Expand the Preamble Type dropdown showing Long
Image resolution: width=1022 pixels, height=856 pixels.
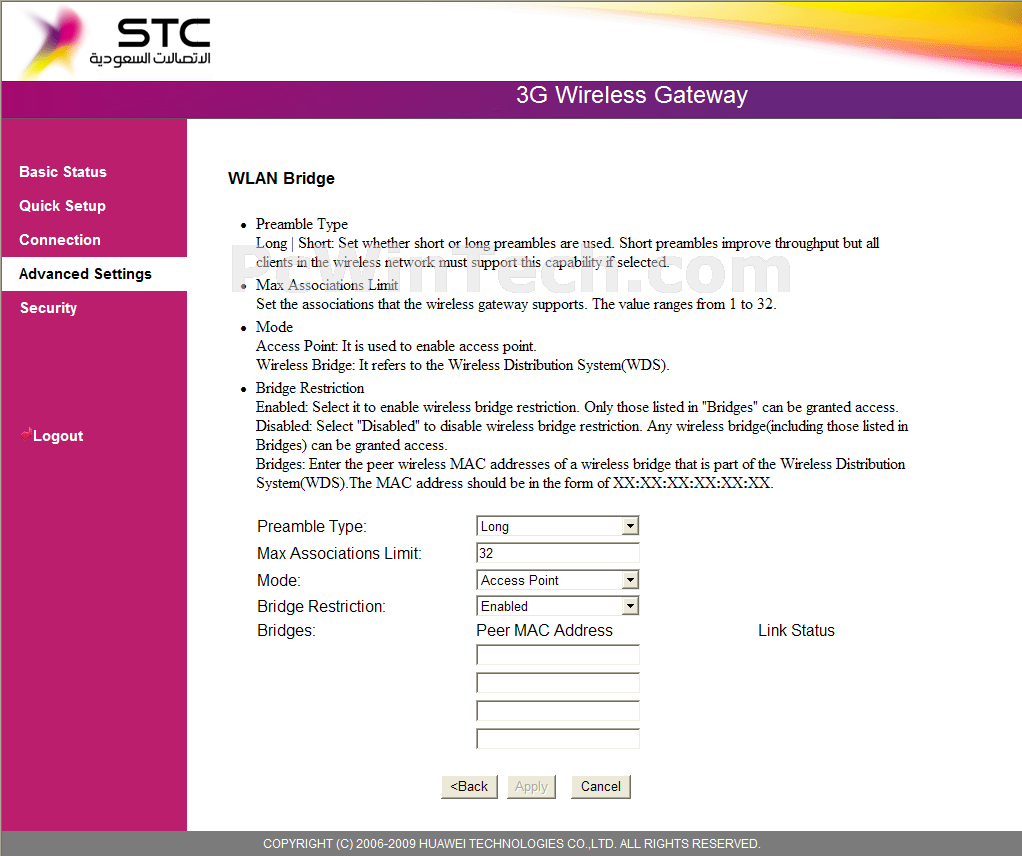coord(557,526)
